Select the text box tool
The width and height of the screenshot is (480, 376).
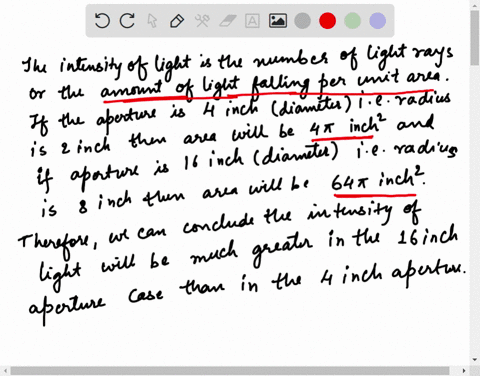click(x=252, y=21)
